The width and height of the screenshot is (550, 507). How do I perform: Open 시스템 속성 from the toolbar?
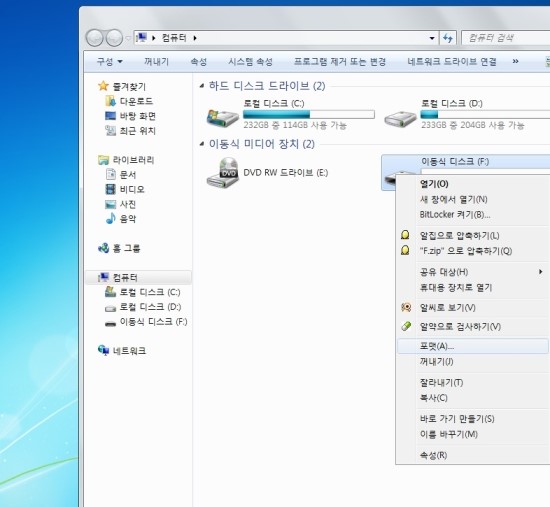[x=250, y=62]
